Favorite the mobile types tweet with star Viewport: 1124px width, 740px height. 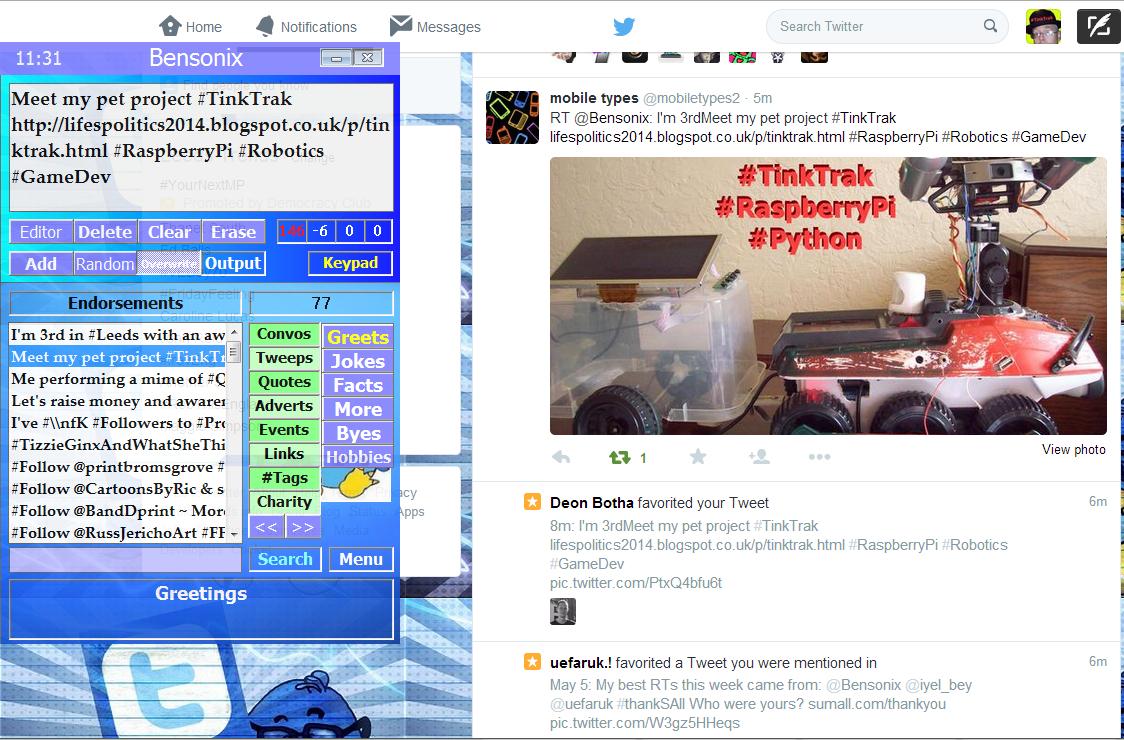click(x=698, y=457)
